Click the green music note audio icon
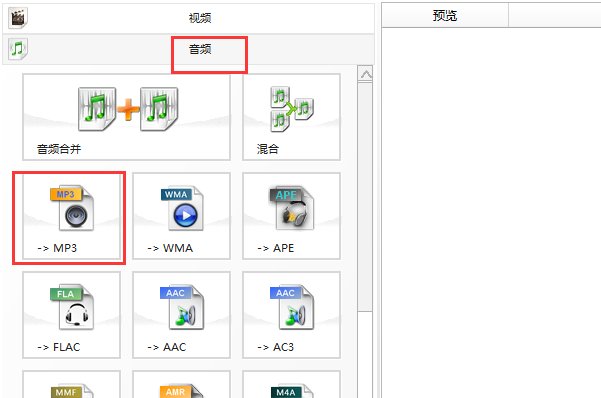This screenshot has height=398, width=601. point(18,49)
